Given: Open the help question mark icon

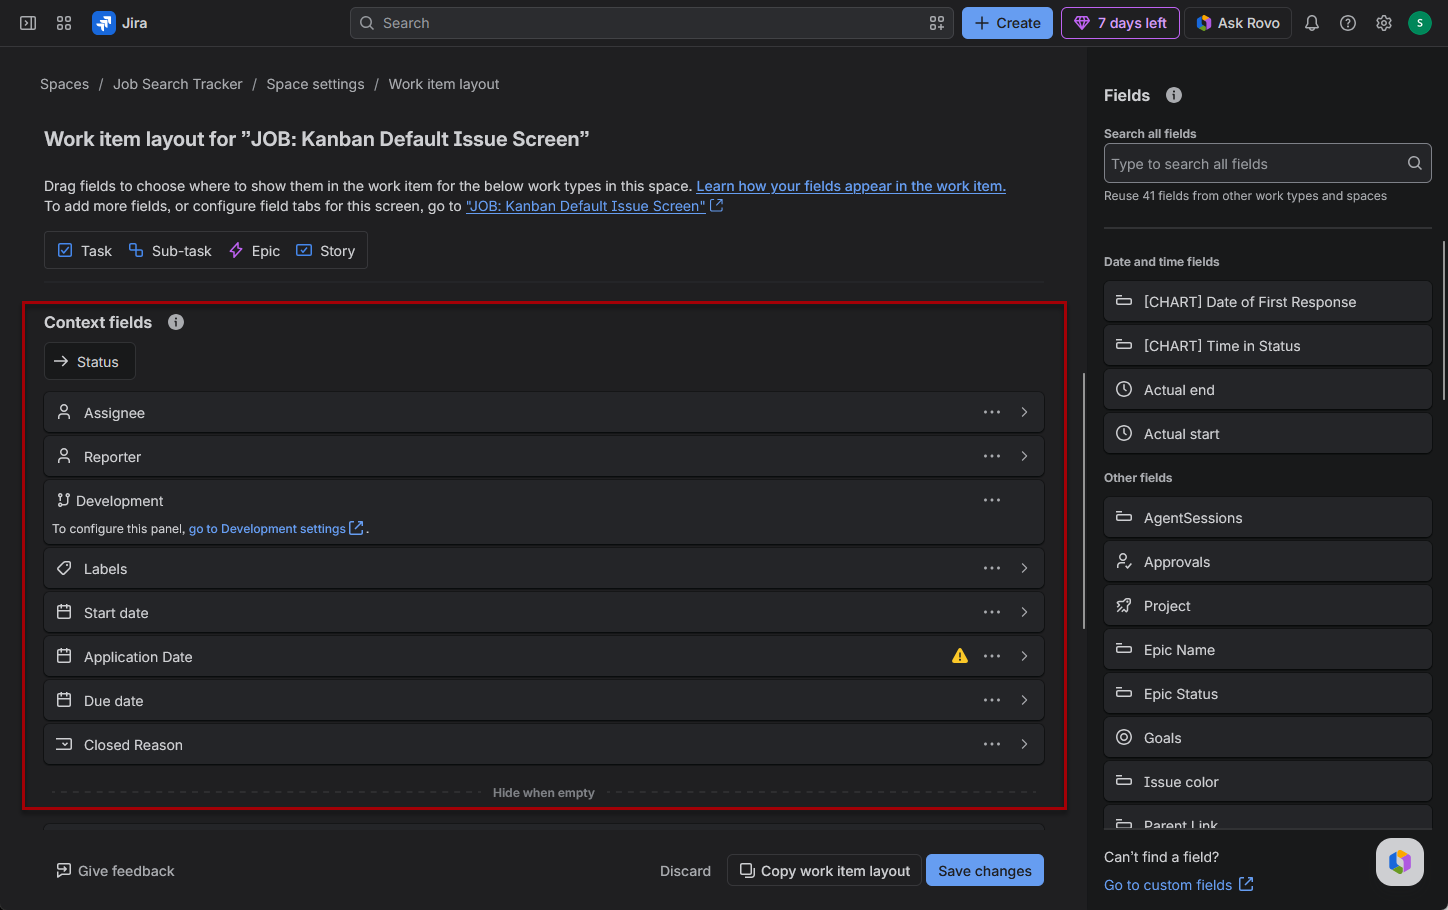Looking at the screenshot, I should tap(1348, 23).
